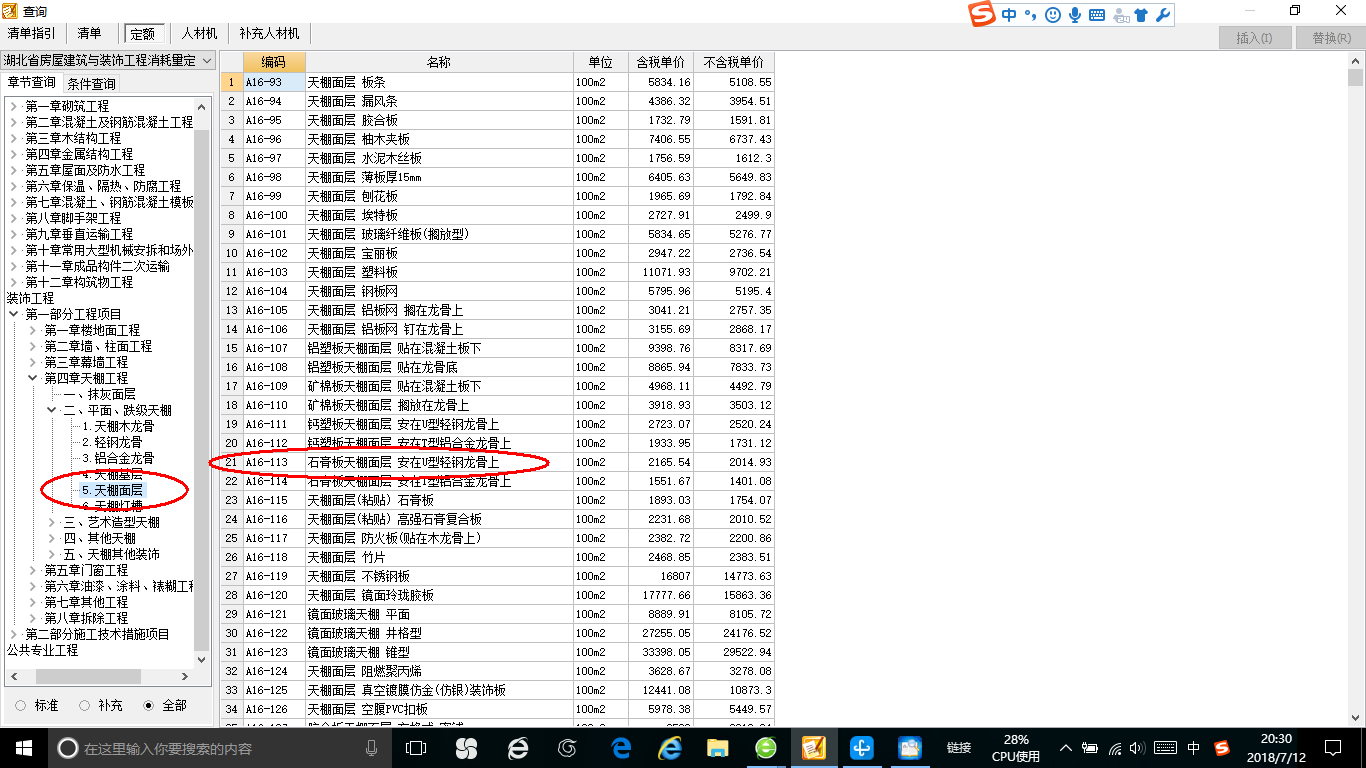This screenshot has height=768, width=1366.
Task: Open Task View on the taskbar
Action: 416,748
